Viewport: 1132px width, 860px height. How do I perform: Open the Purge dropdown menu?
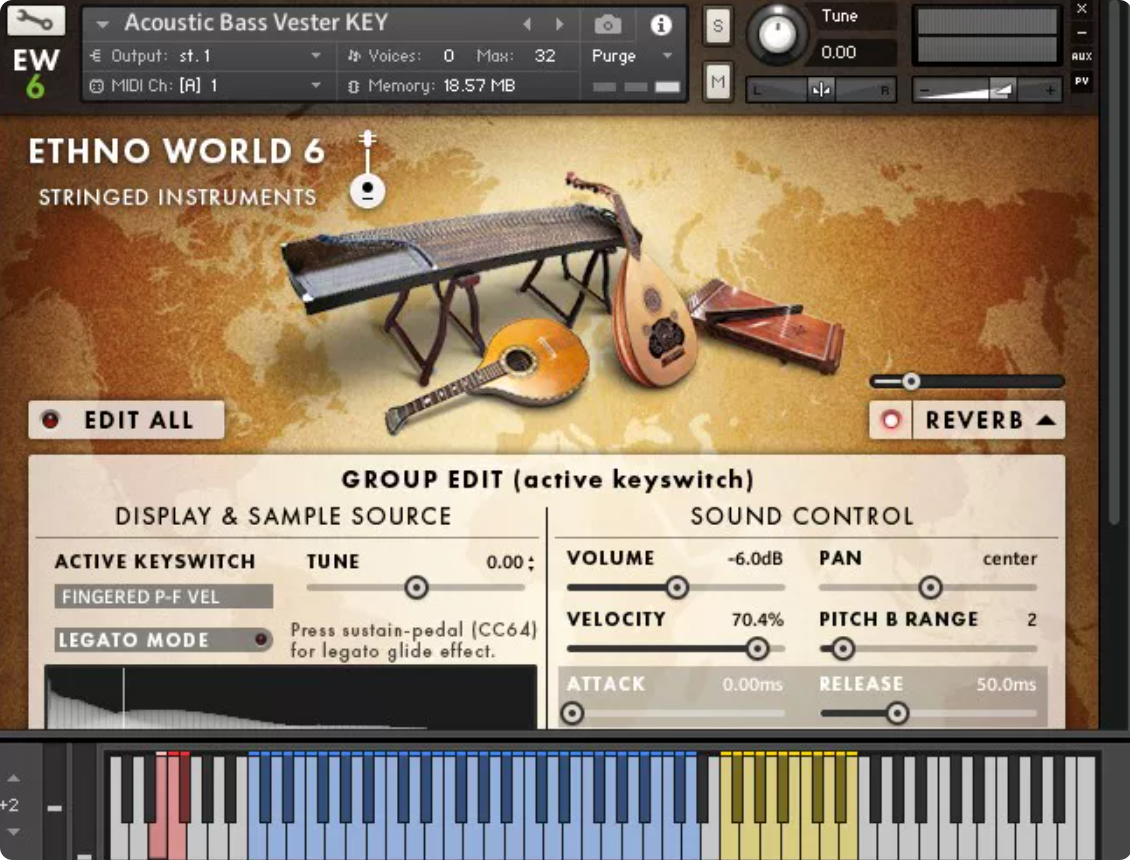(x=632, y=56)
